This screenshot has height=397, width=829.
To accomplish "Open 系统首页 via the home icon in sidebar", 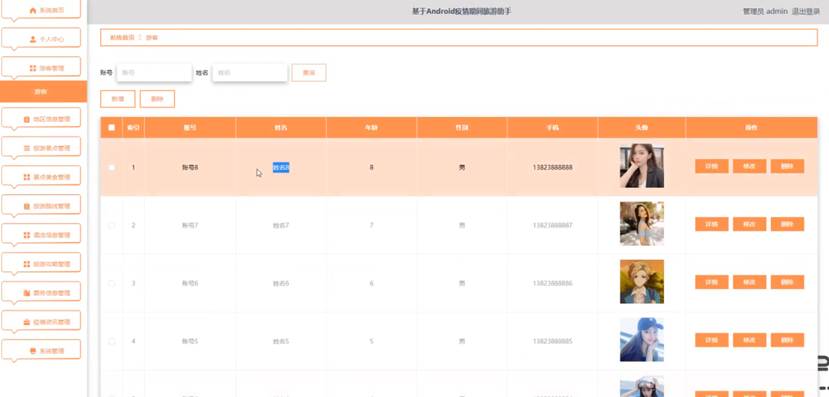I will click(x=33, y=11).
